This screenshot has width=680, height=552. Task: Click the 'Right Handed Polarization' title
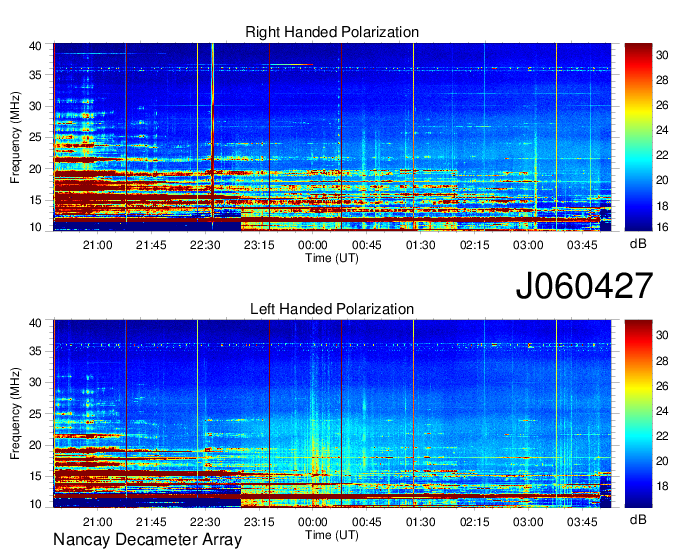pos(332,32)
